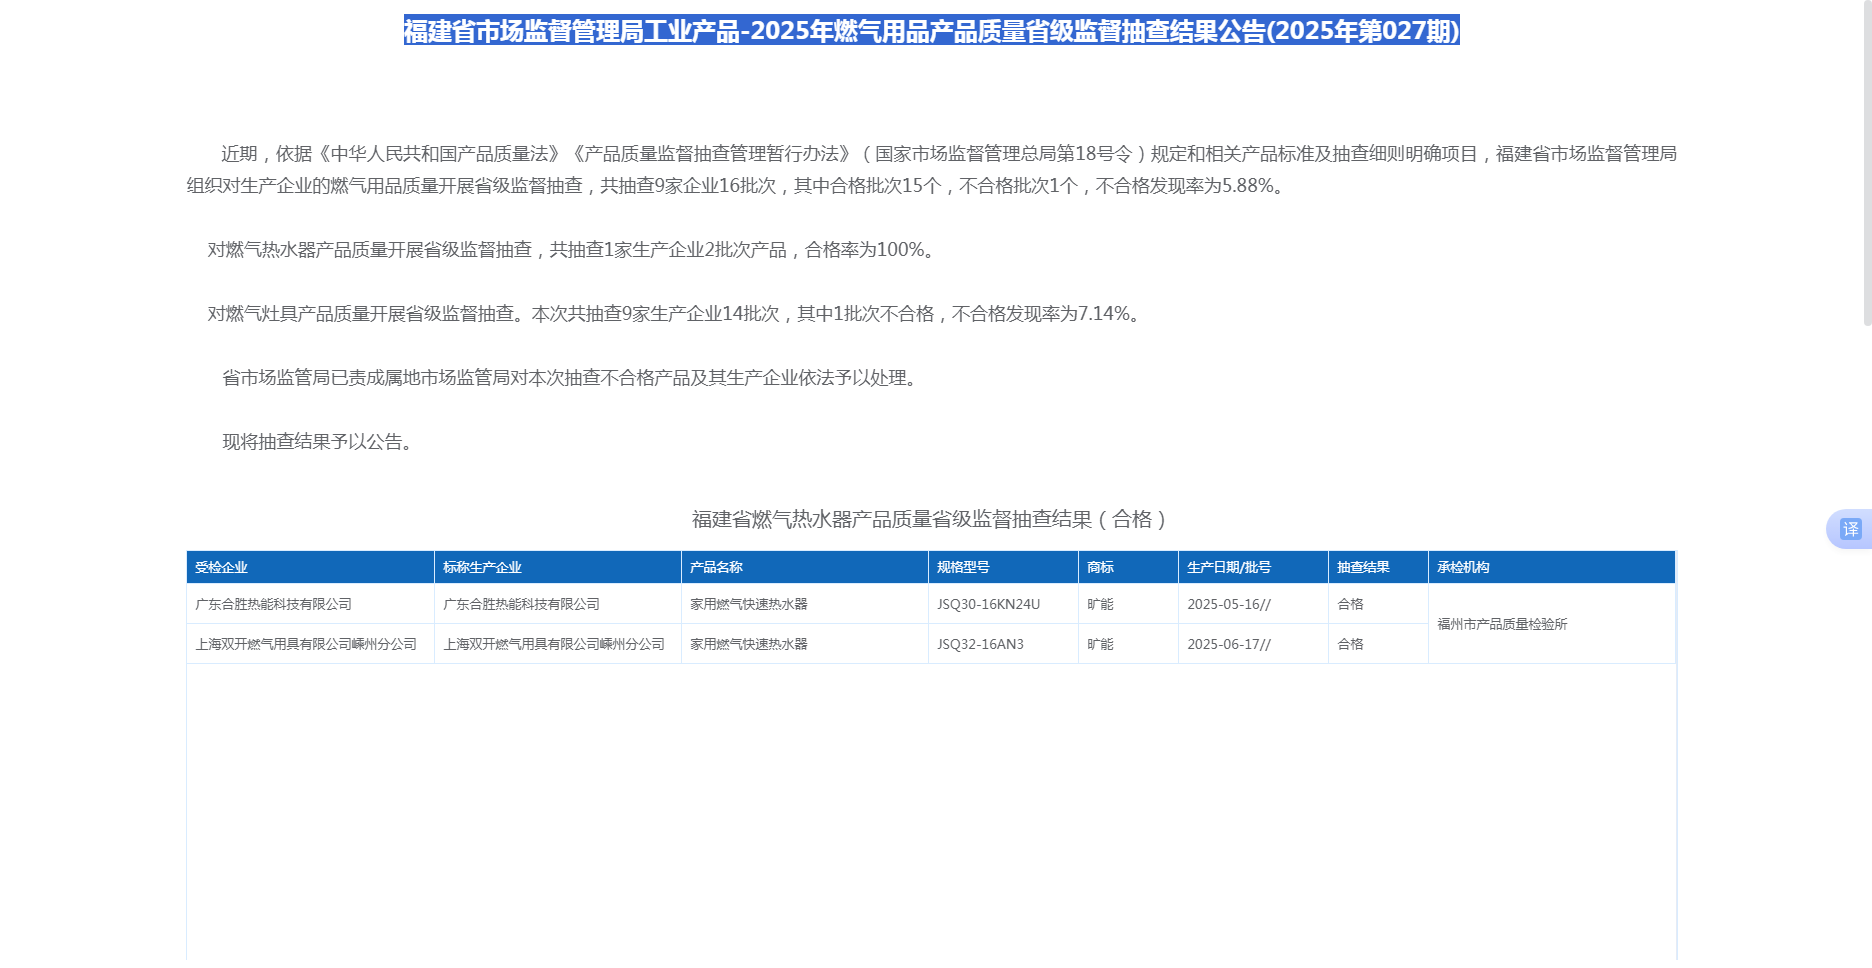Select the model cell JSQ32-16AN3

point(980,644)
